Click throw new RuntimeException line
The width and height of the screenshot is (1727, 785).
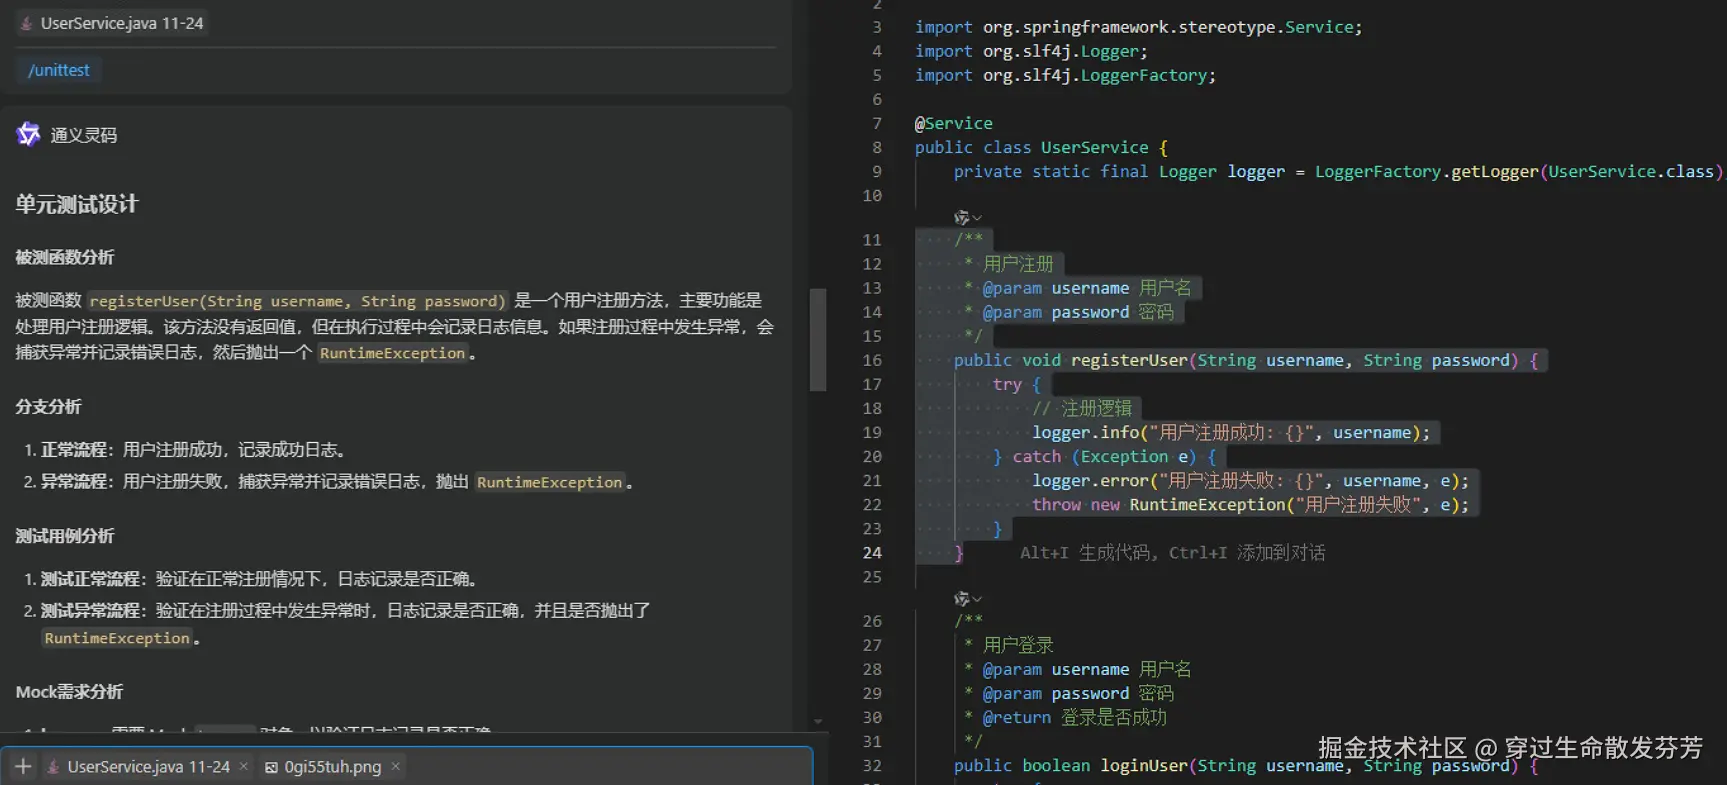pos(1251,504)
